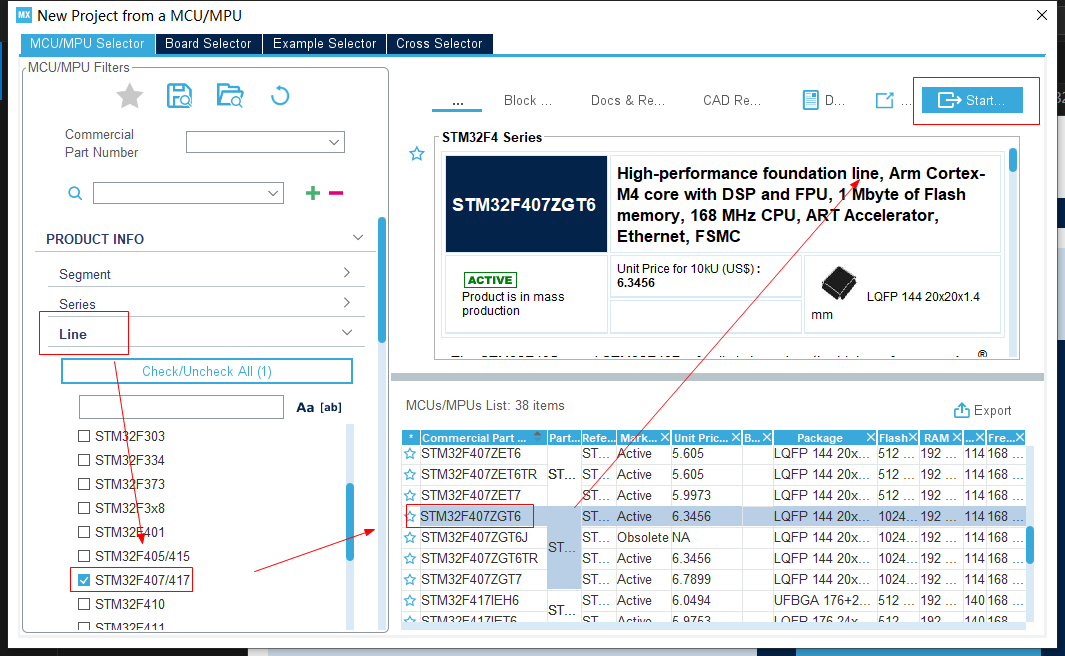The width and height of the screenshot is (1065, 656).
Task: Click the description panel scrollbar
Action: coord(1013,160)
